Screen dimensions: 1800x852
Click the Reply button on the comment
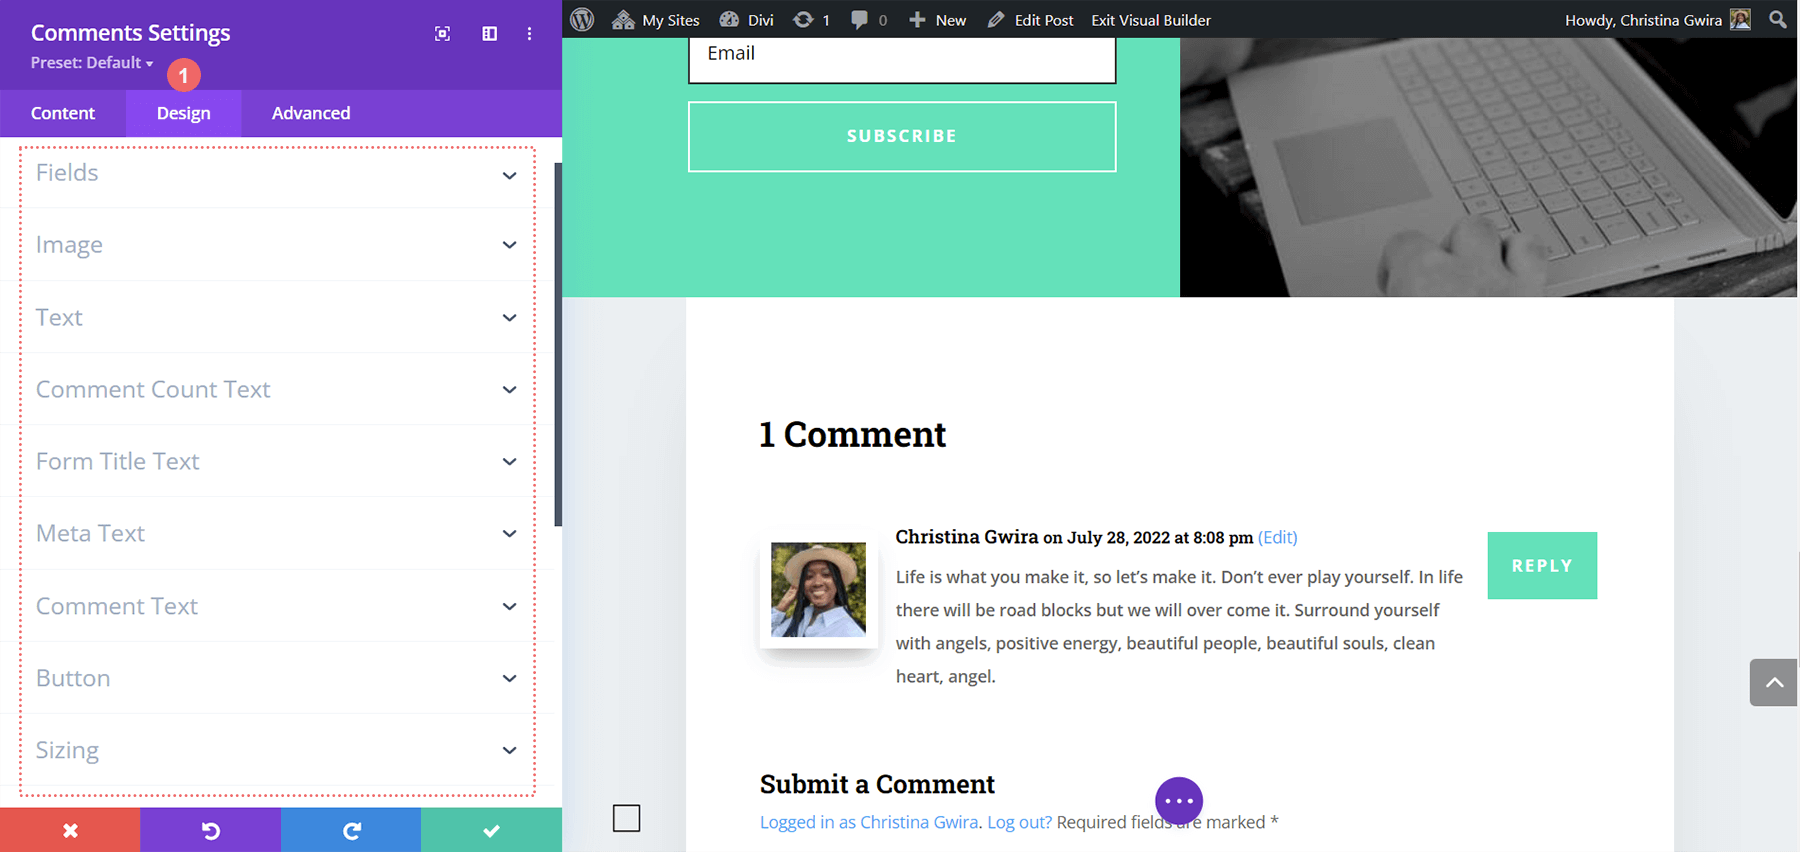pos(1541,566)
